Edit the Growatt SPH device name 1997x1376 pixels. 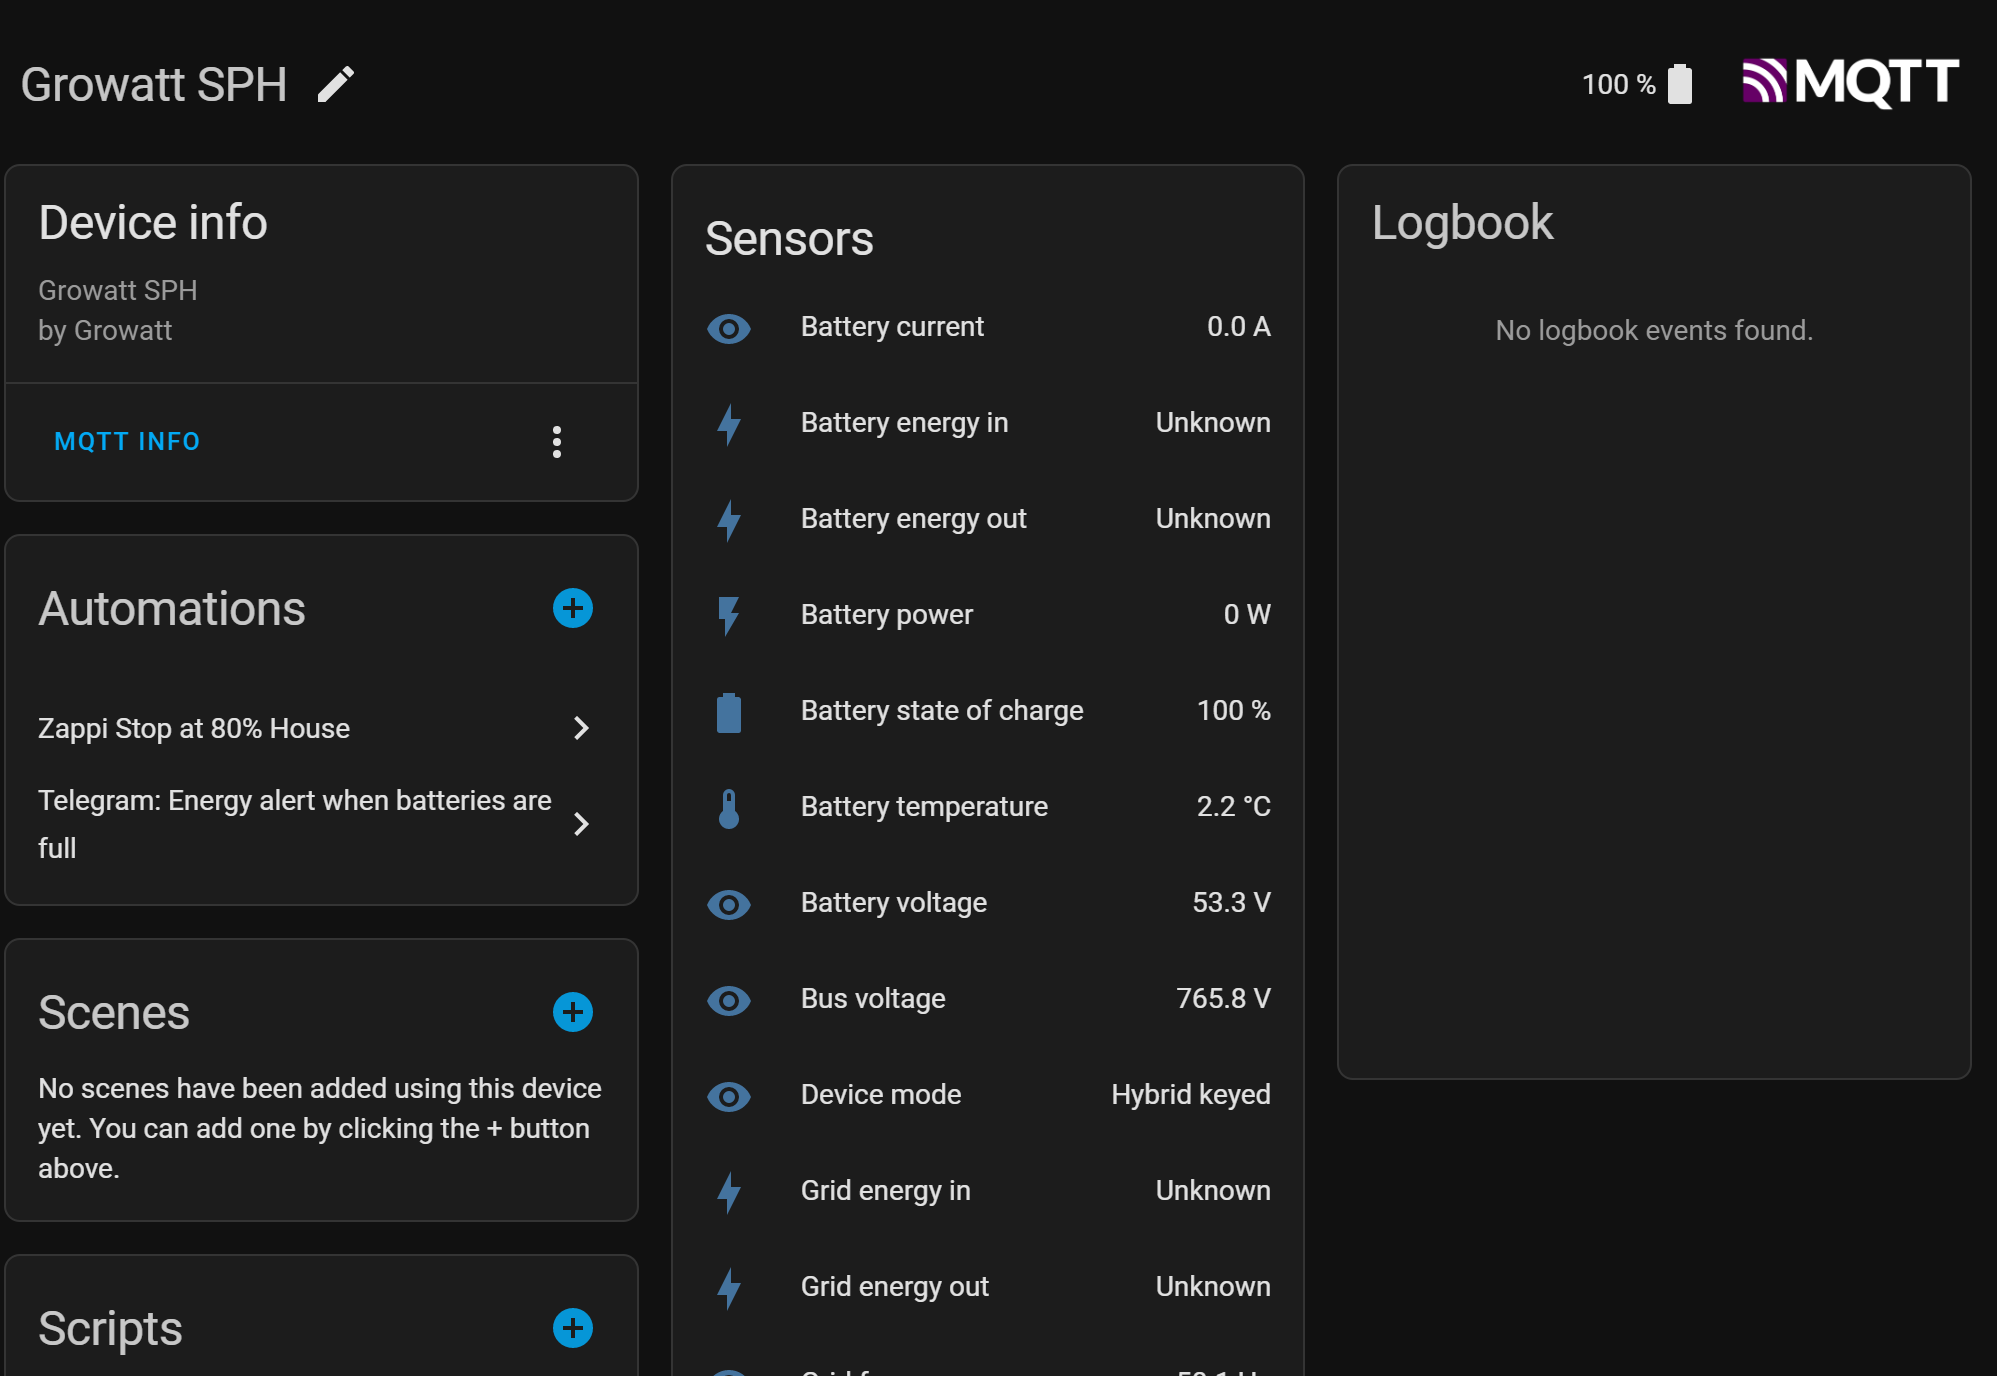click(336, 84)
